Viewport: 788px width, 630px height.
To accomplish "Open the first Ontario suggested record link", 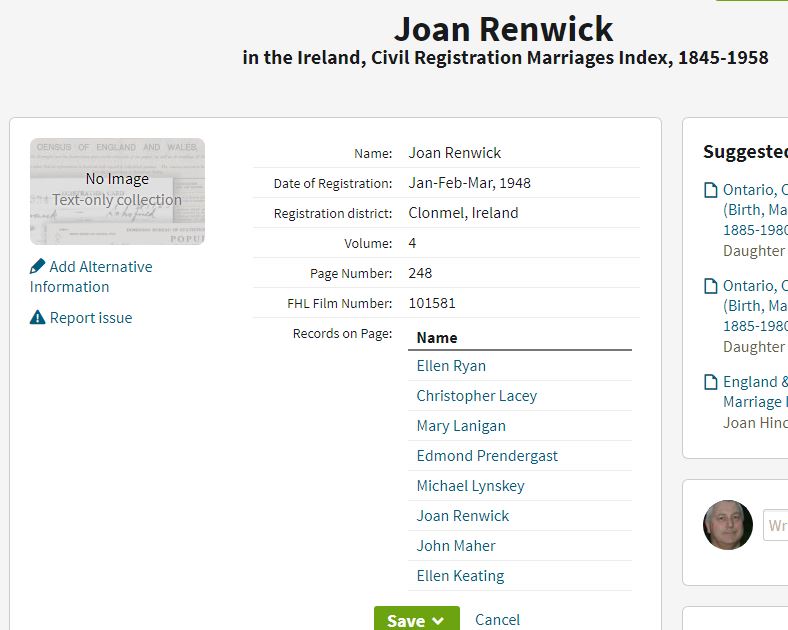I will pyautogui.click(x=755, y=210).
